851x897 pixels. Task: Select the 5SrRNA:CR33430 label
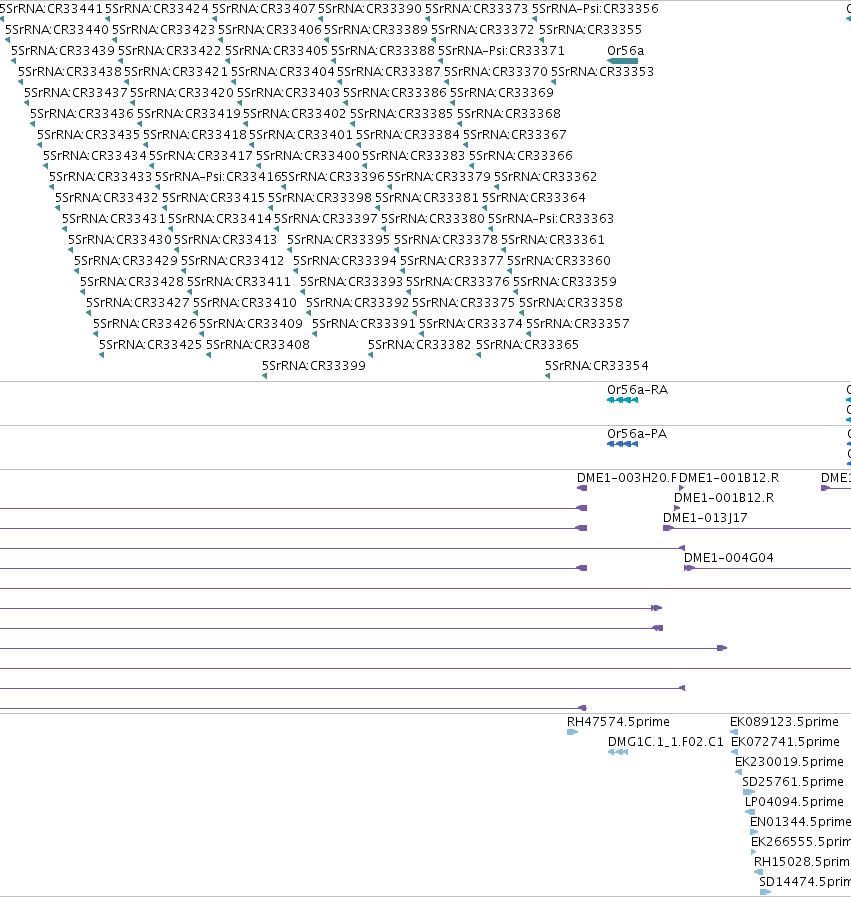(120, 240)
